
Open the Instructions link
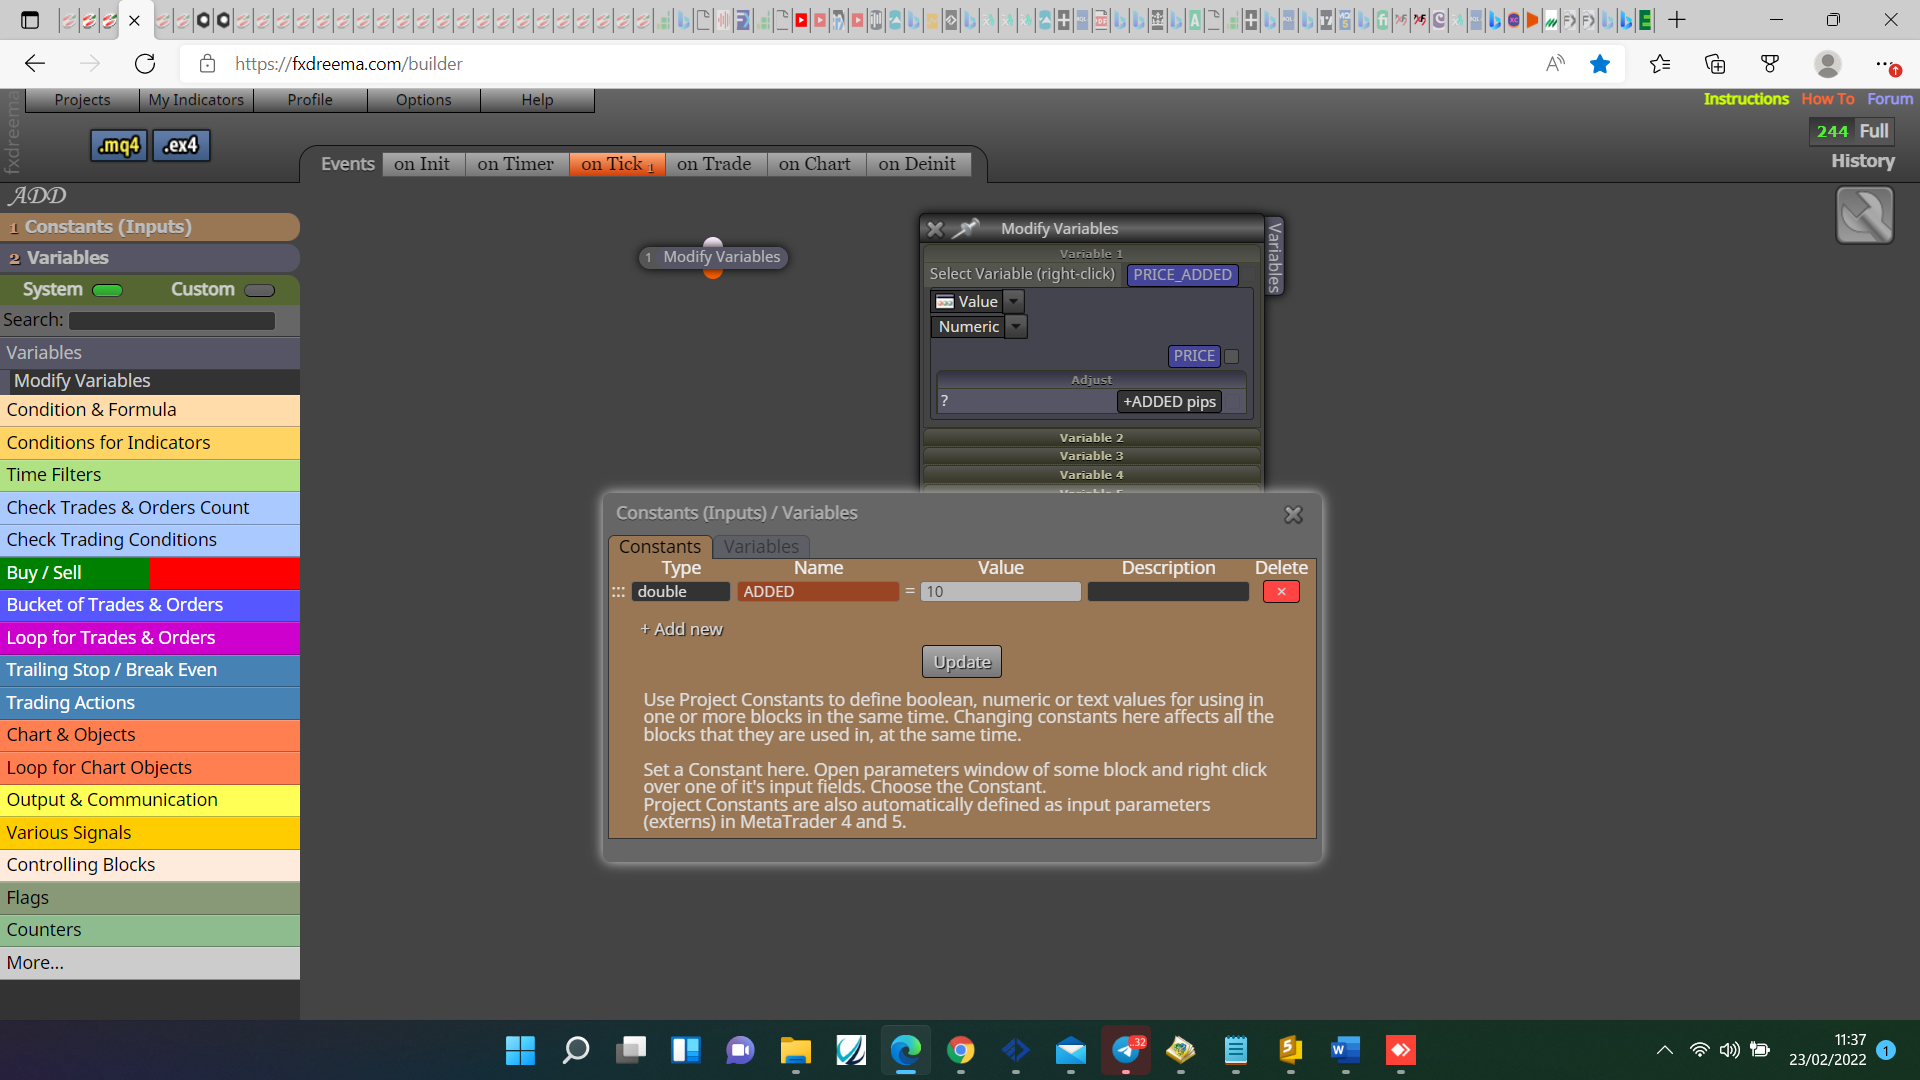point(1746,99)
